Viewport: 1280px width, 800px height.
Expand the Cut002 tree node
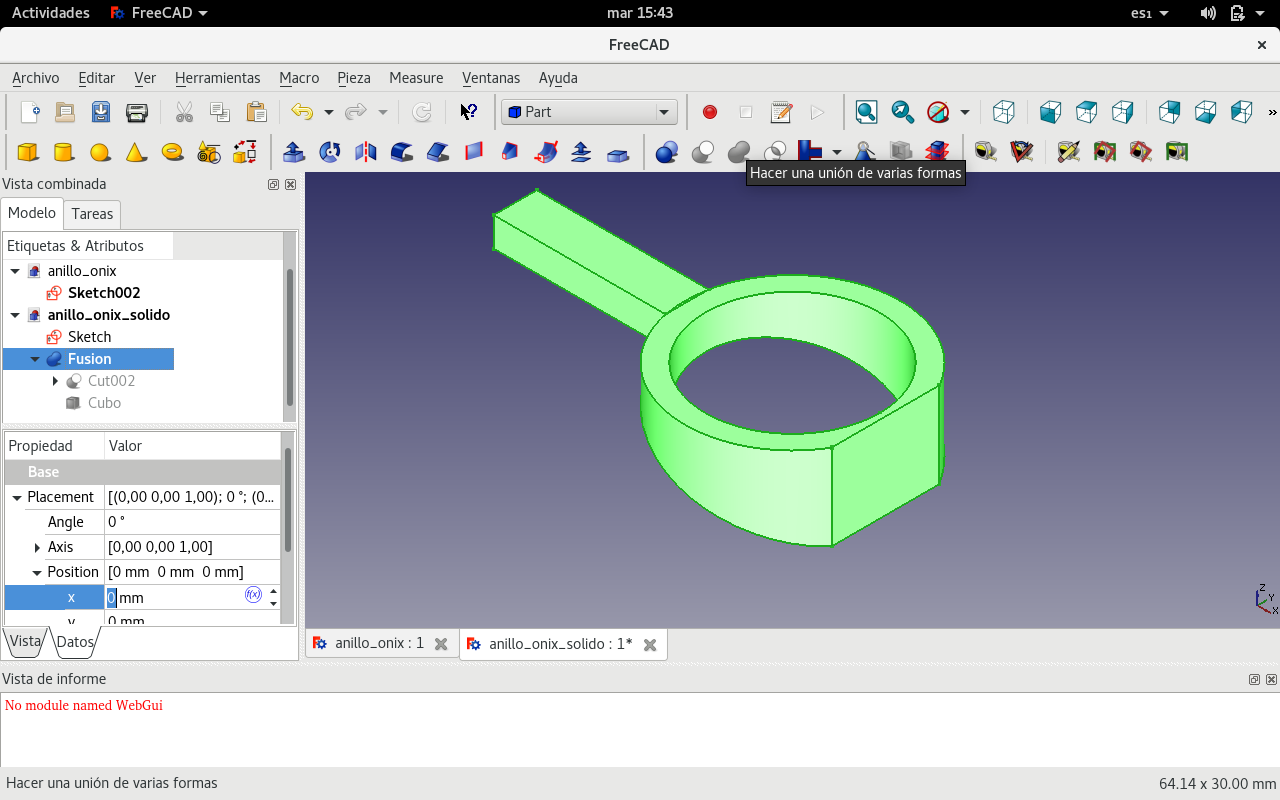pyautogui.click(x=55, y=381)
